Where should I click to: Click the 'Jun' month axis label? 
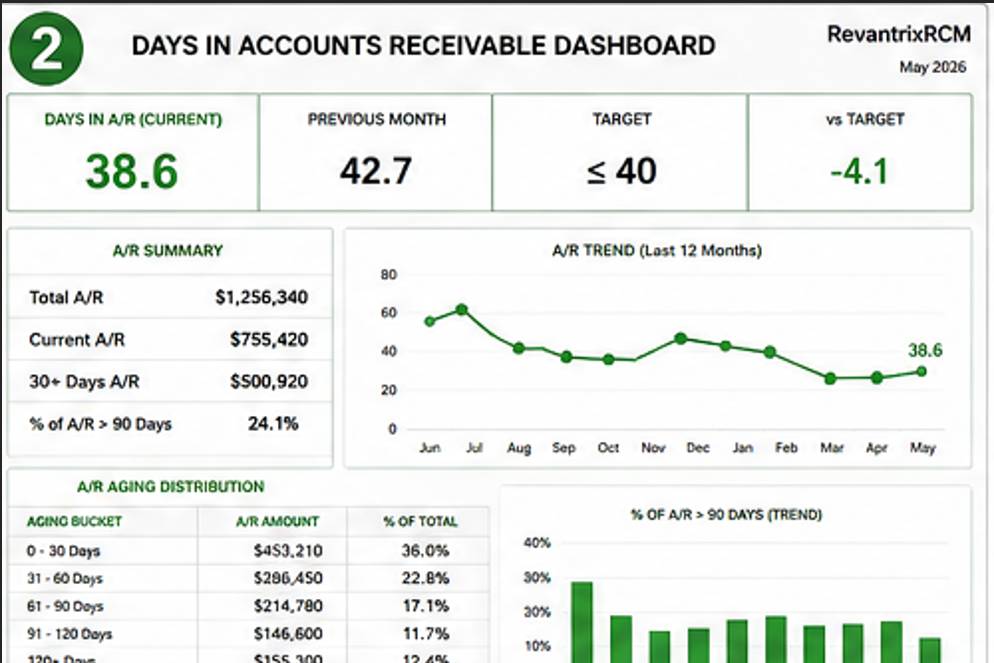point(430,447)
